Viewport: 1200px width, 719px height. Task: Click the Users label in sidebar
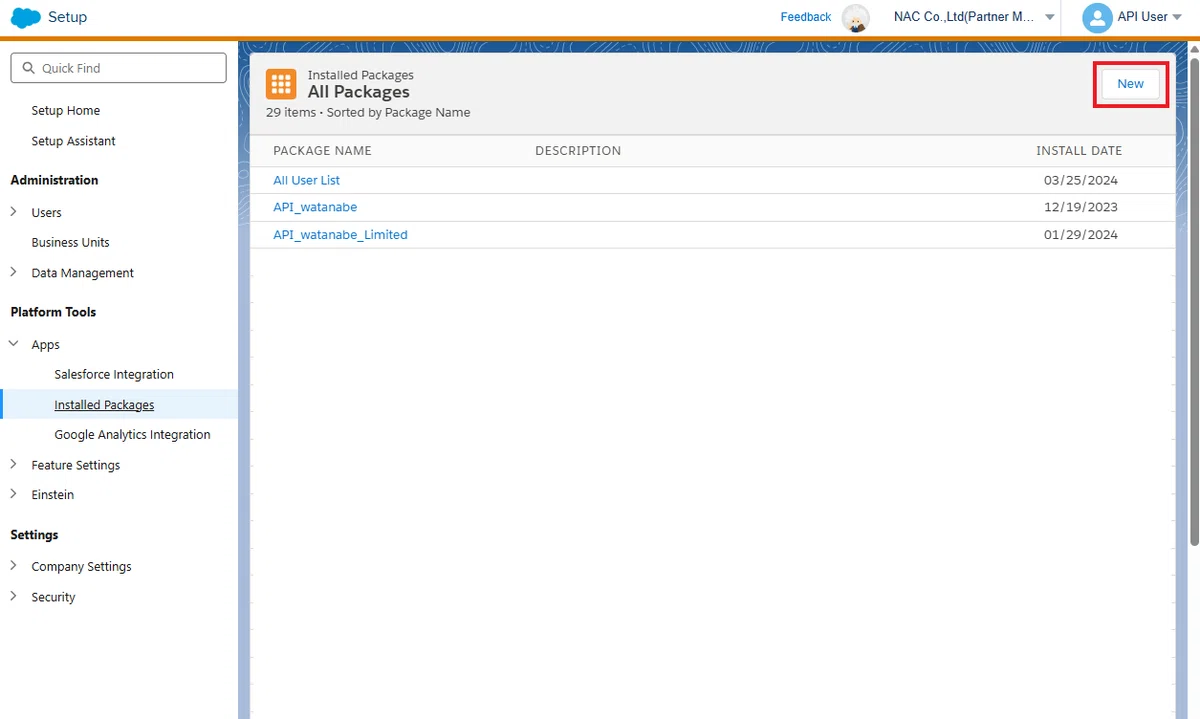pos(46,213)
